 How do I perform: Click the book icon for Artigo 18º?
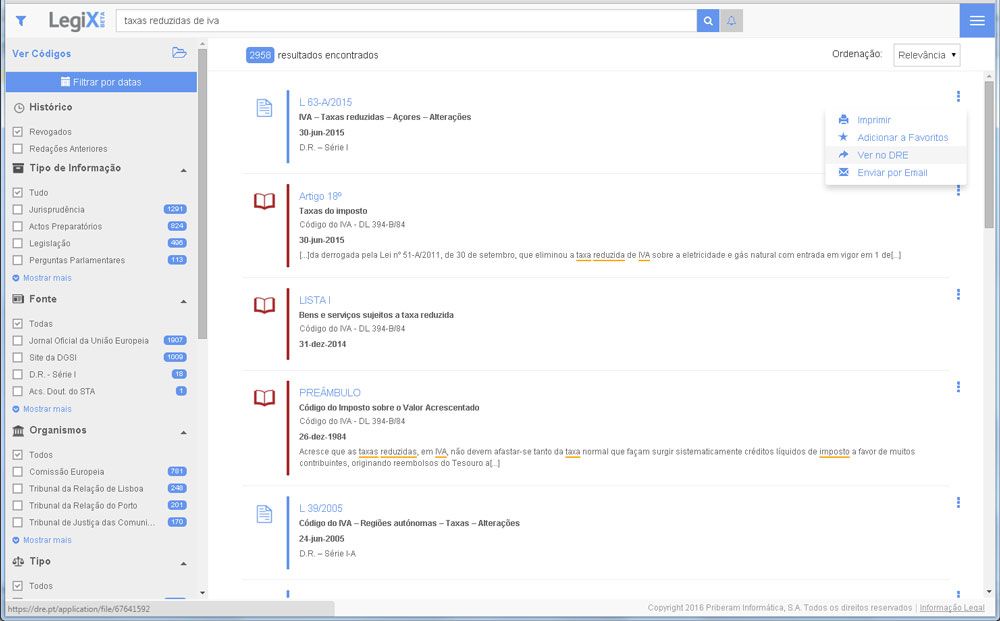(264, 201)
